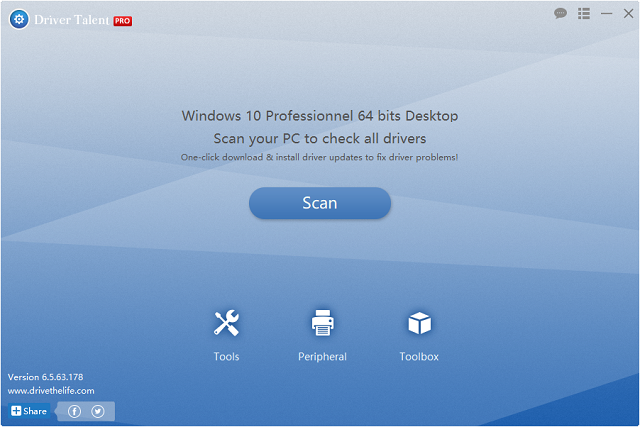Open the Toolbox cube icon
This screenshot has height=427, width=640.
coord(419,323)
